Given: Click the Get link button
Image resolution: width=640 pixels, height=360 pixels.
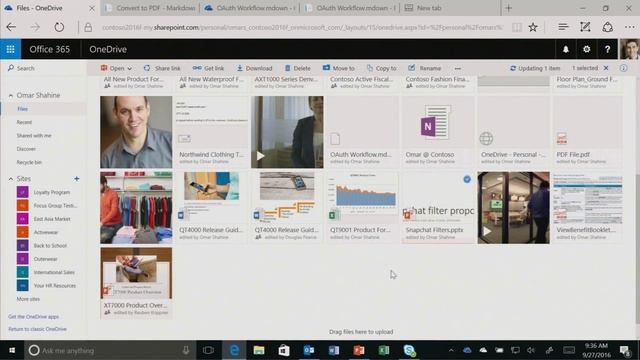Looking at the screenshot, I should pos(209,69).
